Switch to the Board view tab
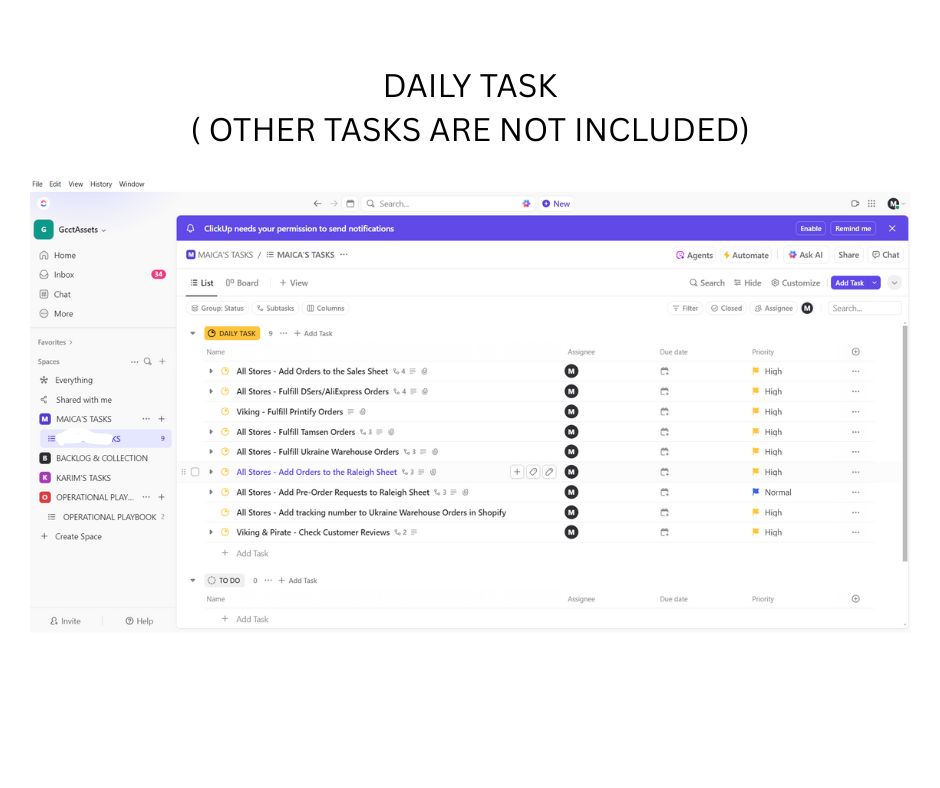The image size is (940, 788). (x=242, y=283)
